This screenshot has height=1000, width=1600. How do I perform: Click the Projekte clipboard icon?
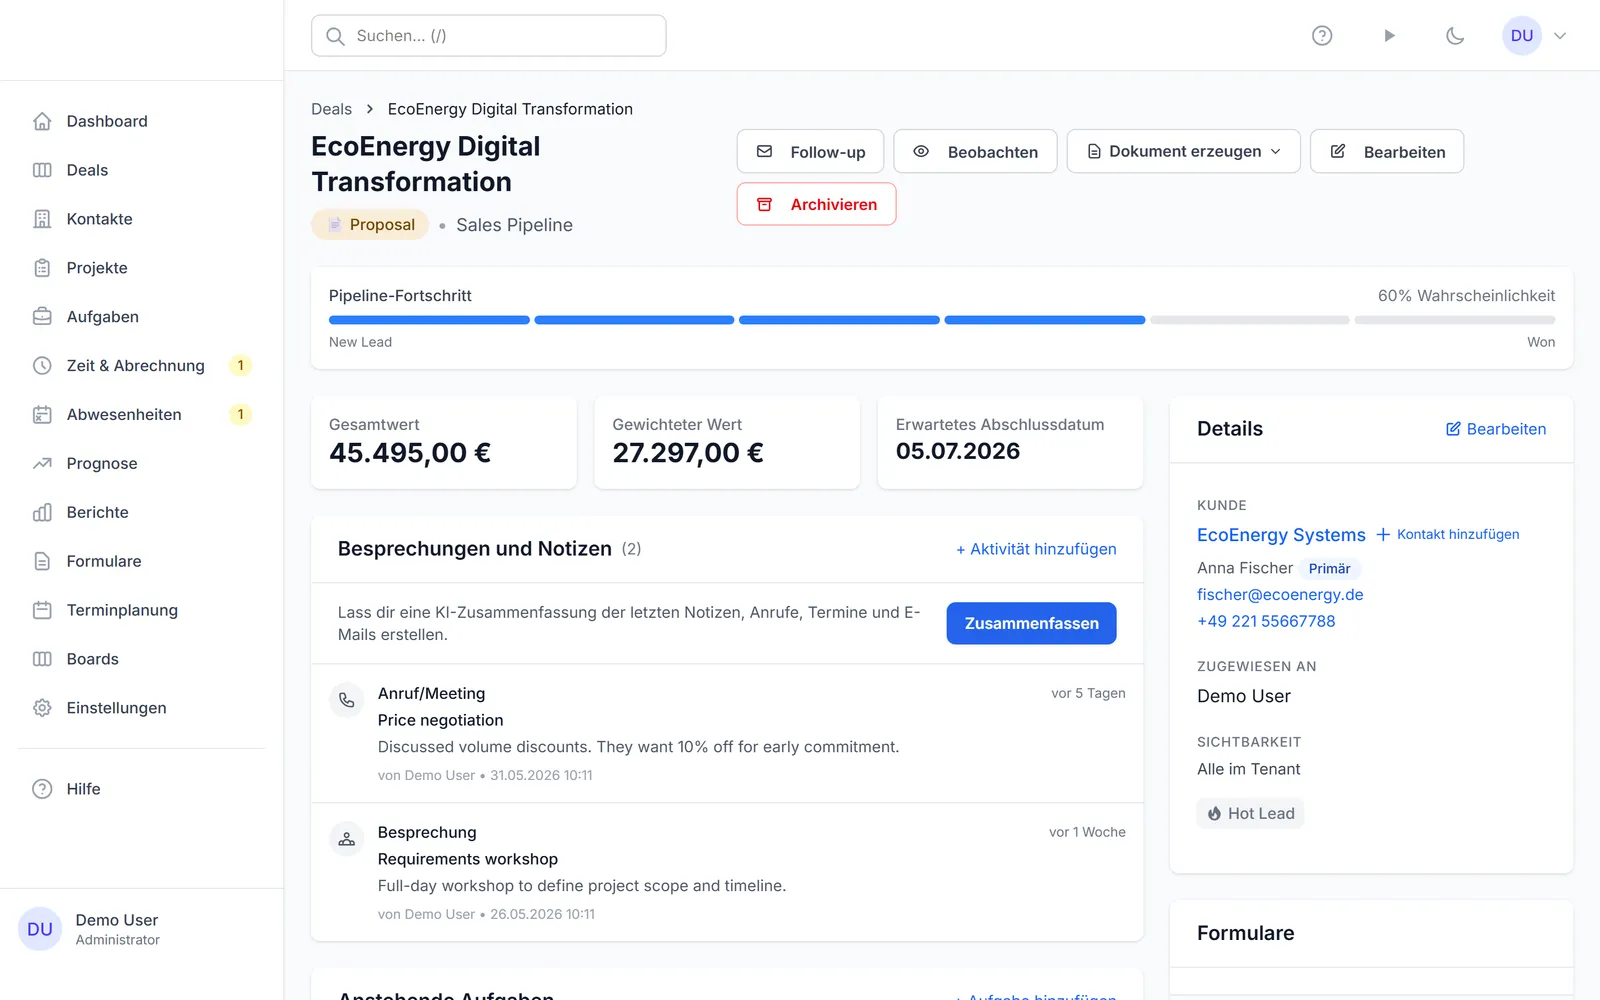point(42,268)
